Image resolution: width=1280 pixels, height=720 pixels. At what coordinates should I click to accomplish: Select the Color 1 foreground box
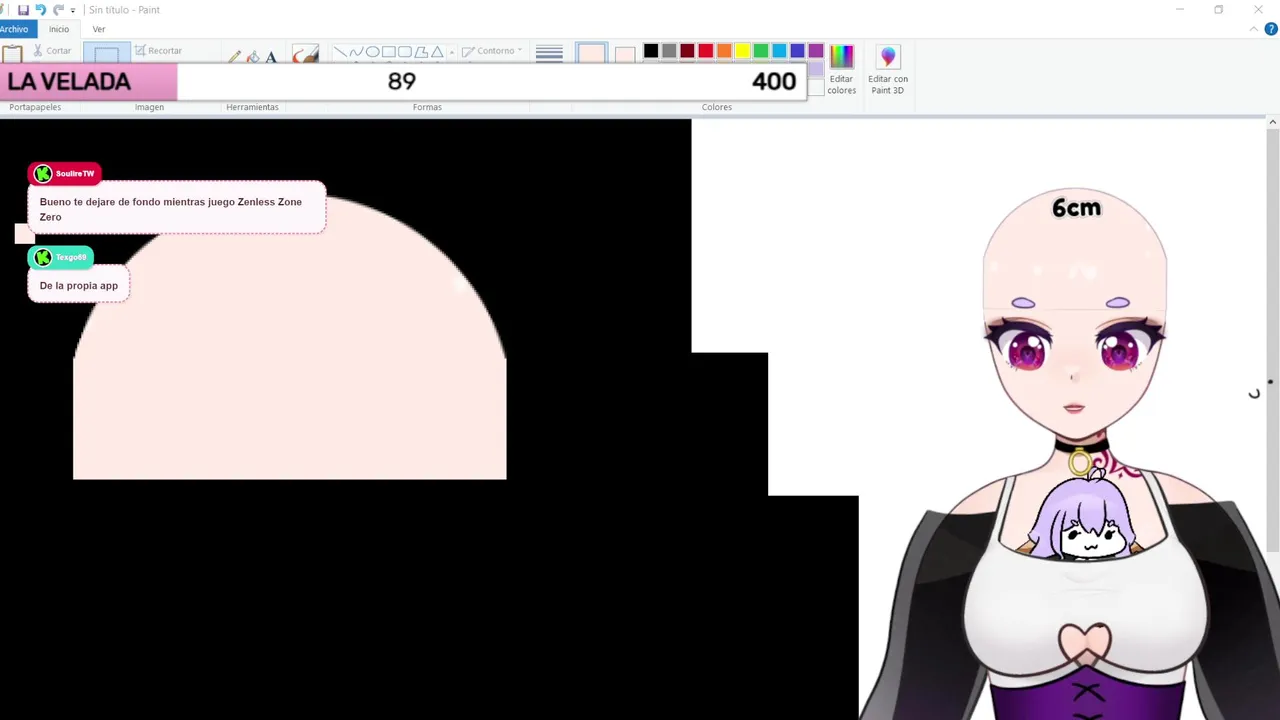click(x=591, y=54)
